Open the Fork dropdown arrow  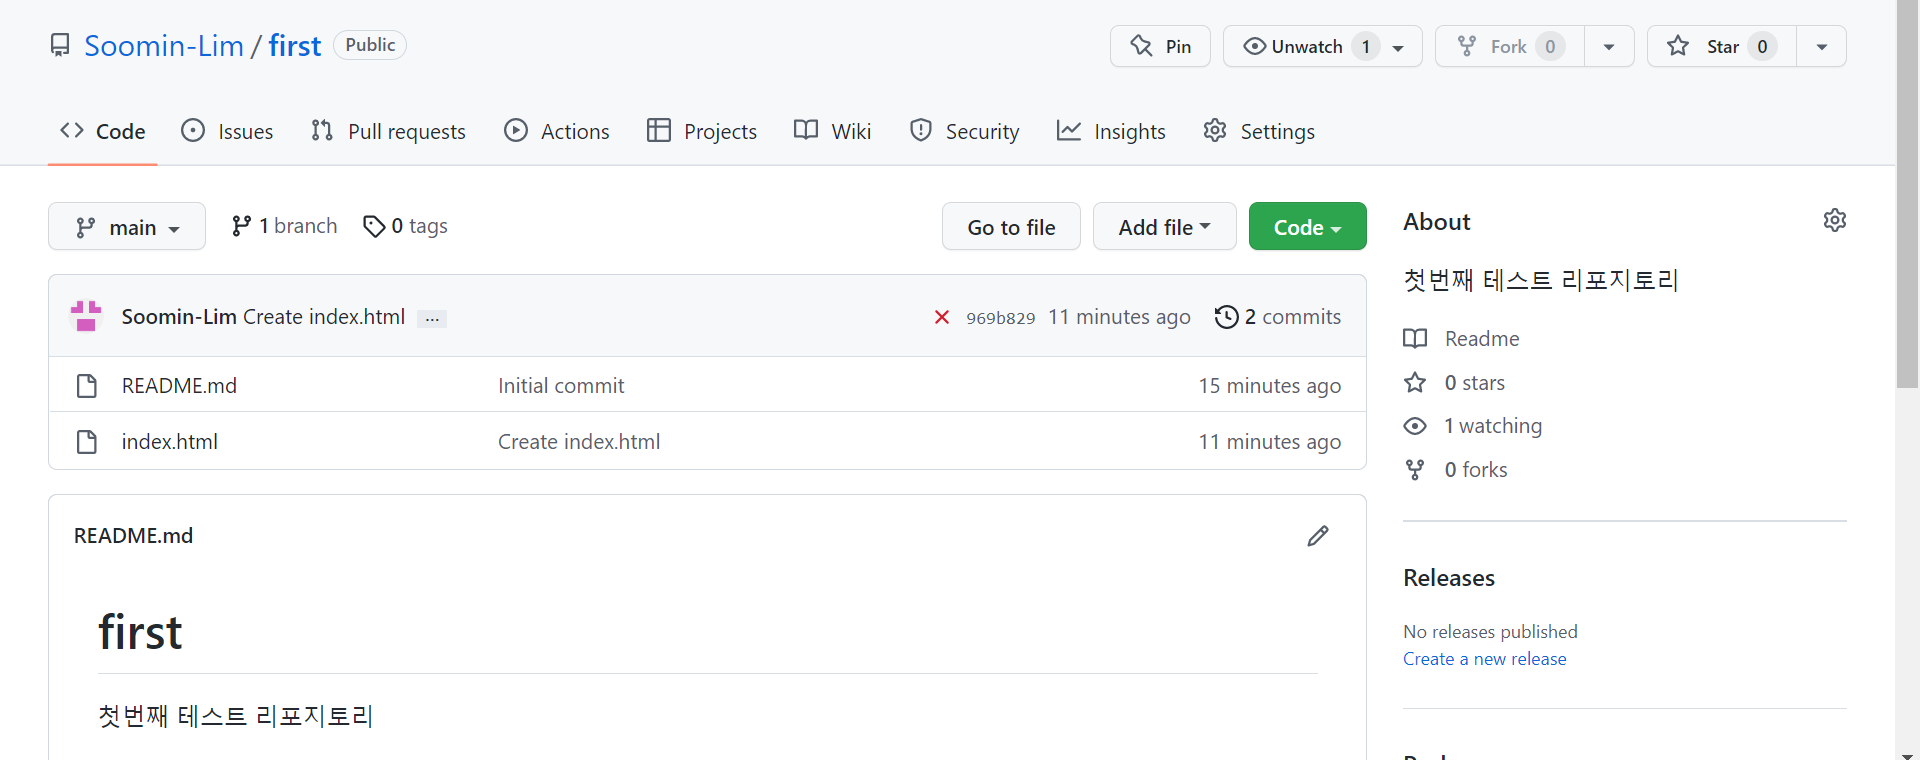pyautogui.click(x=1609, y=46)
